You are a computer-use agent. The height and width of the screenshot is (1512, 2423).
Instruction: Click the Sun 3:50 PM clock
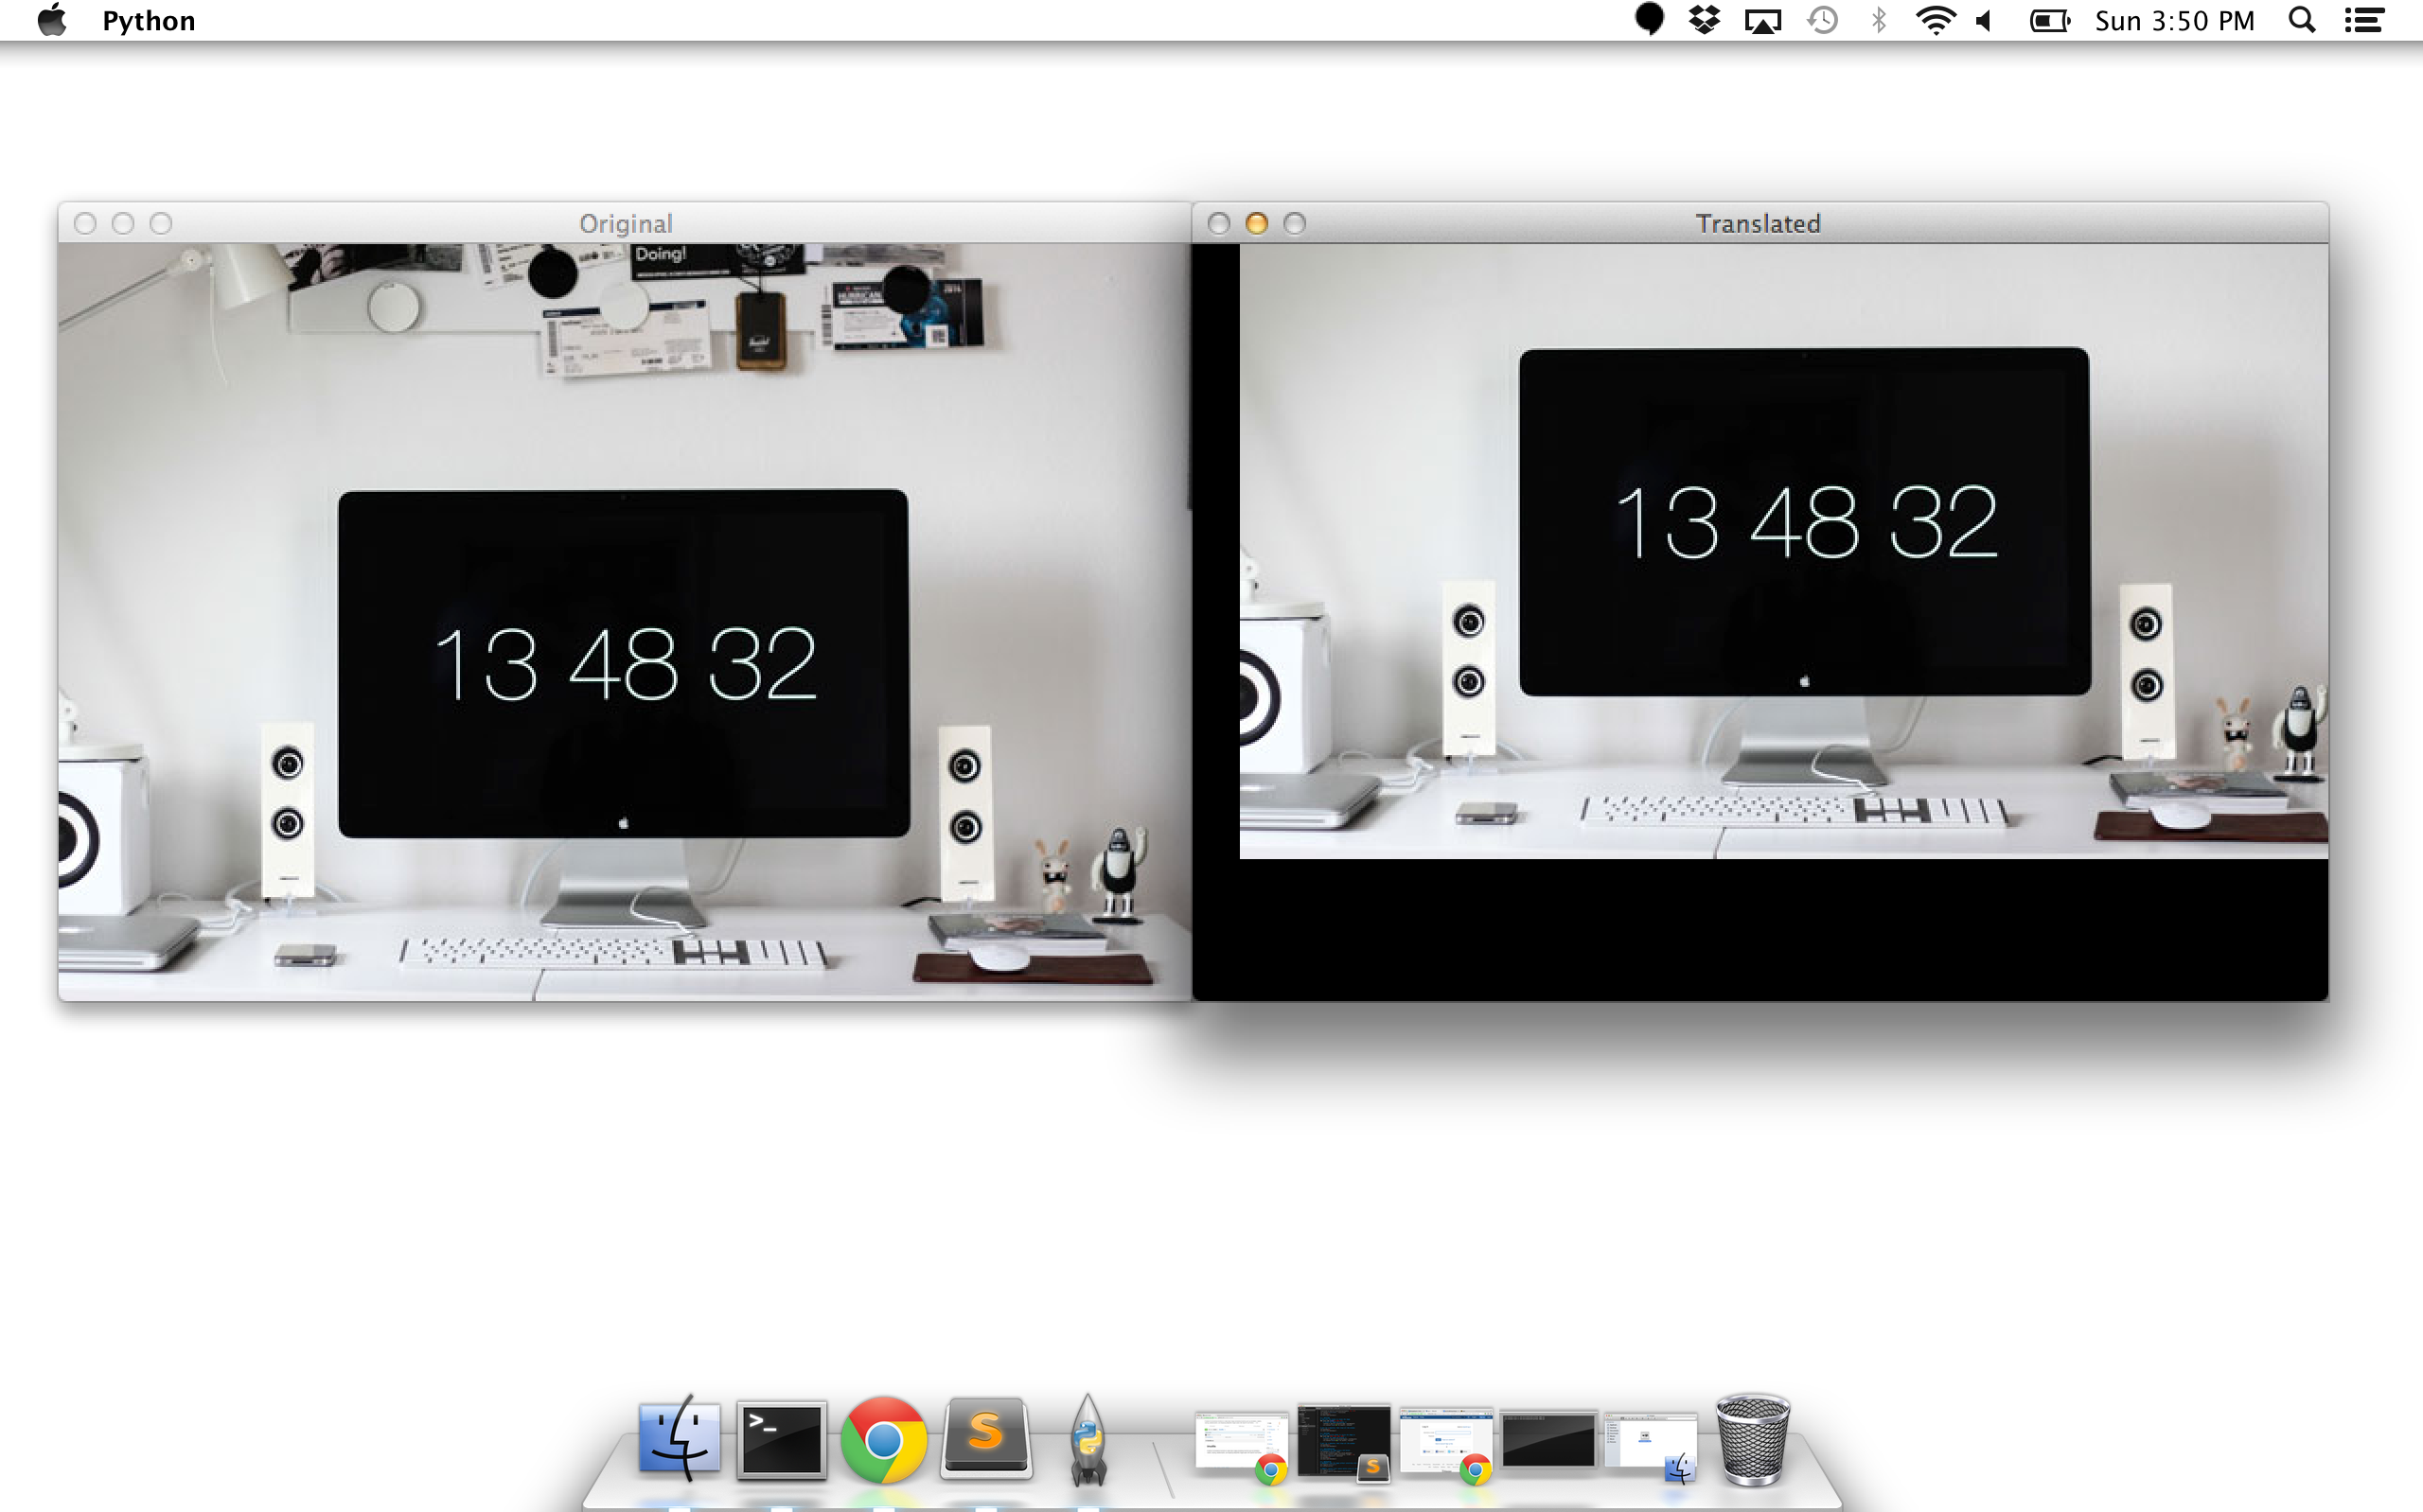2174,21
